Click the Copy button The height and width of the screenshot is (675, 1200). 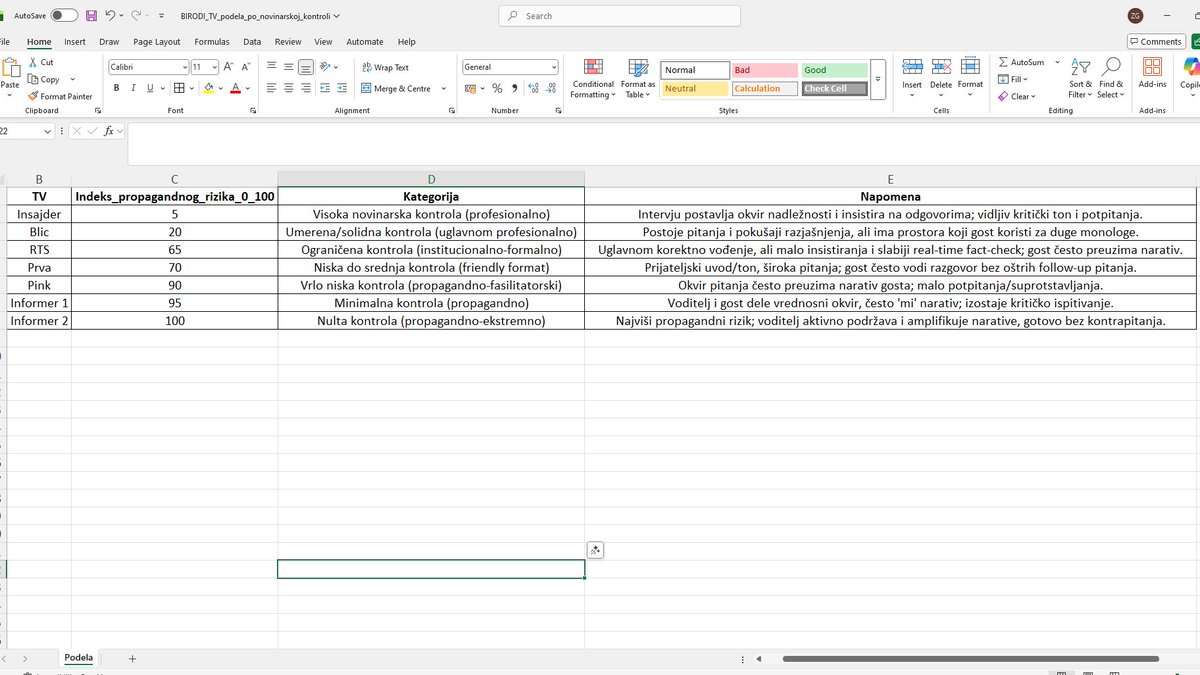pyautogui.click(x=44, y=79)
